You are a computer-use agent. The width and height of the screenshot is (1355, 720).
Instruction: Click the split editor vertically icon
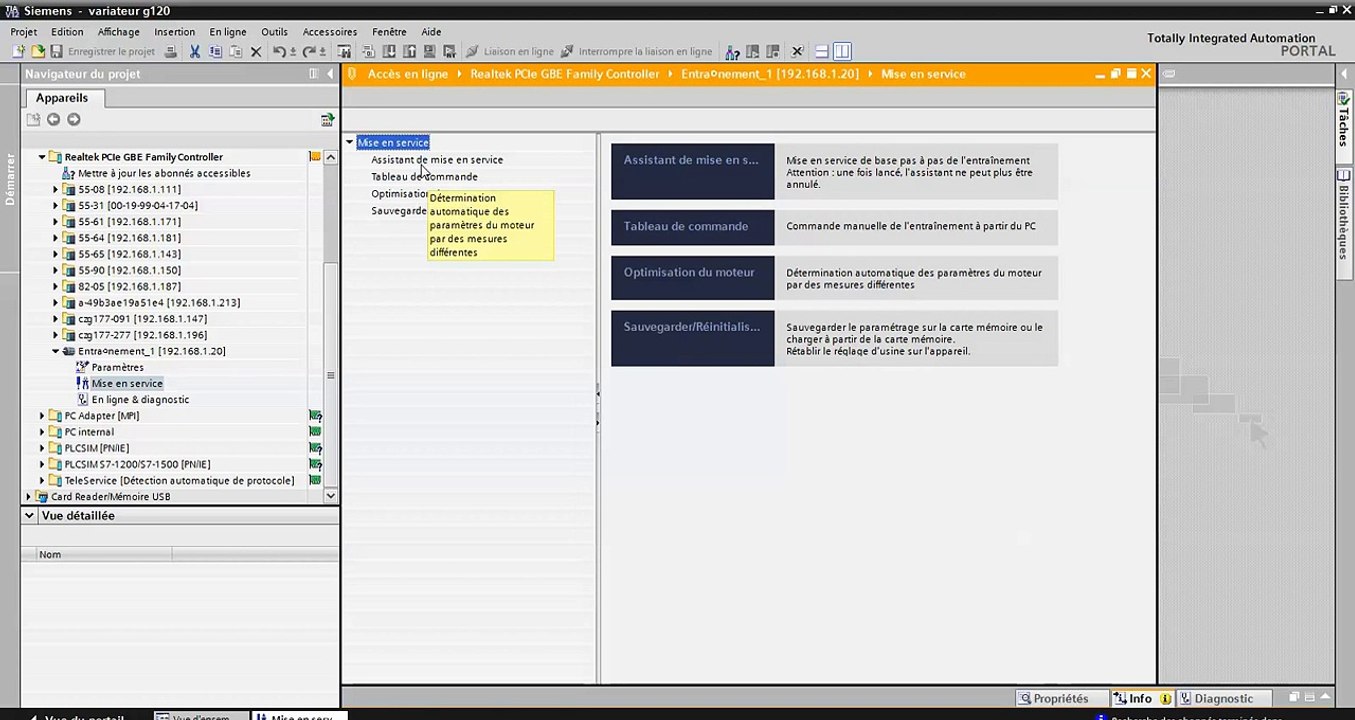point(842,51)
